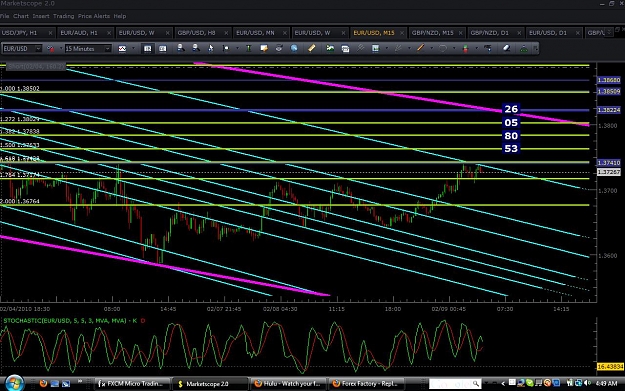
Task: Click the blue globe icon
Action: [x=294, y=48]
